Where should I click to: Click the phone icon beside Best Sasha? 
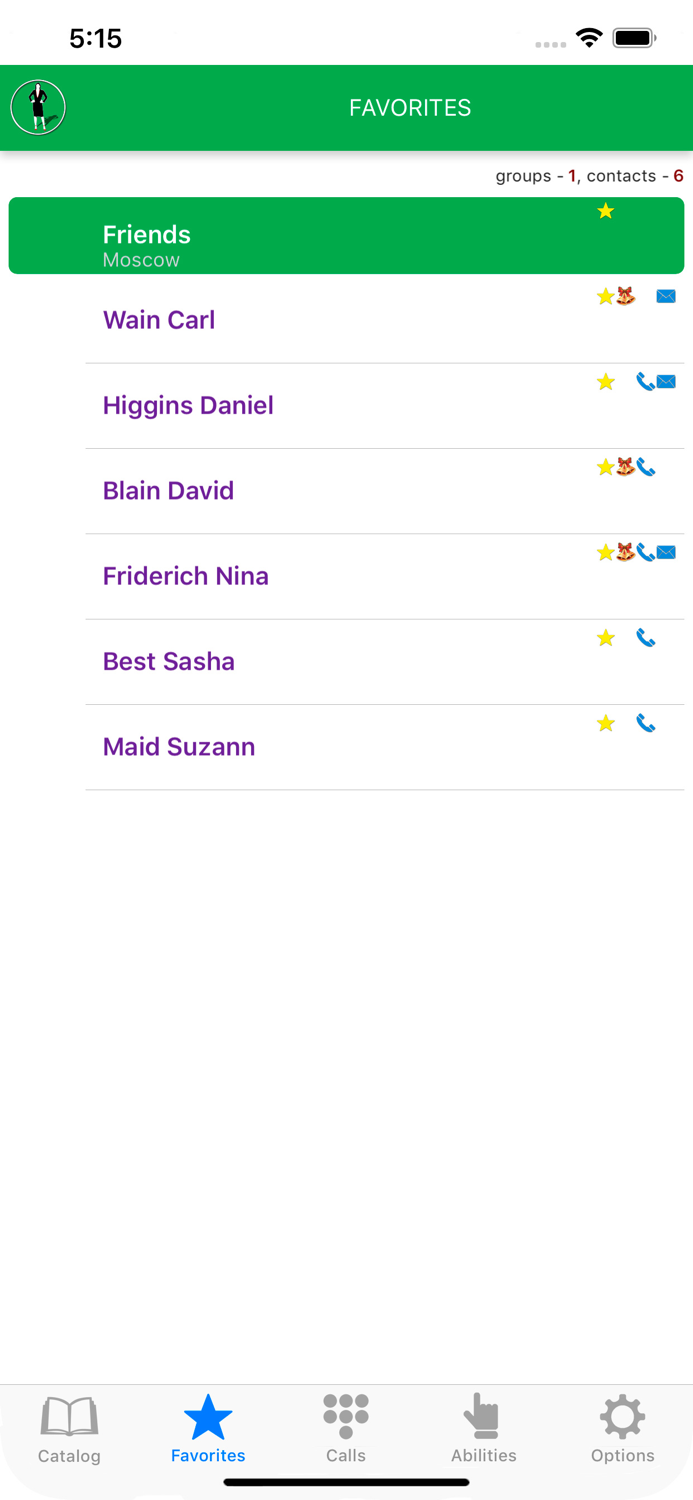pos(645,638)
